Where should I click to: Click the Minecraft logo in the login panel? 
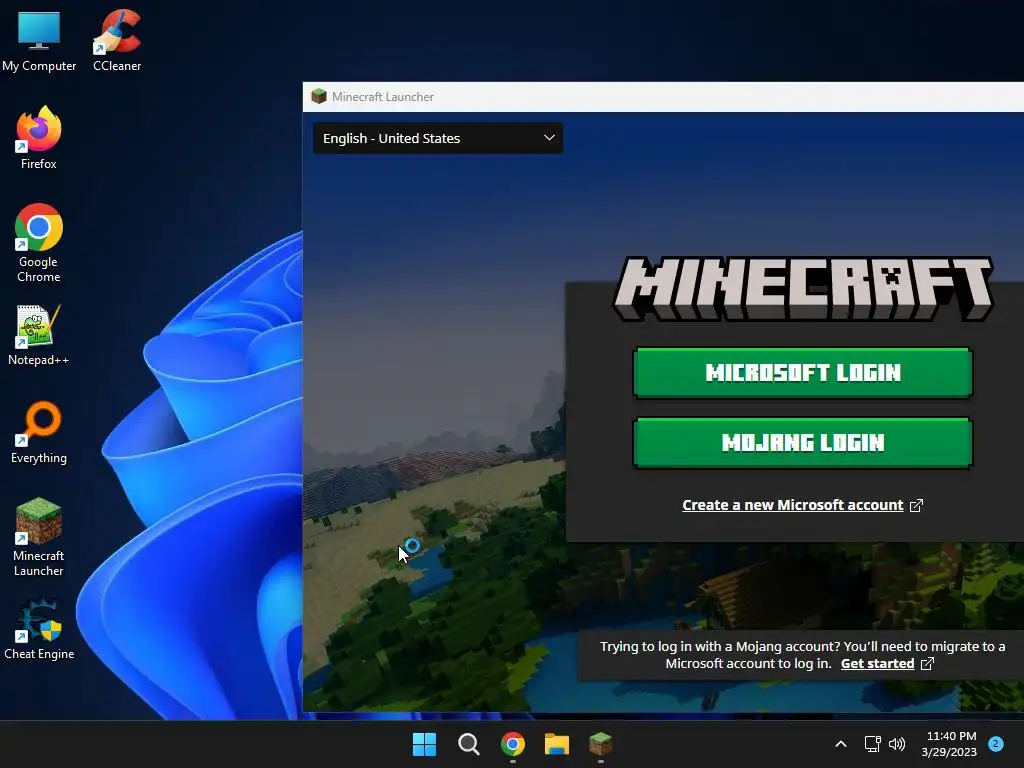point(803,289)
